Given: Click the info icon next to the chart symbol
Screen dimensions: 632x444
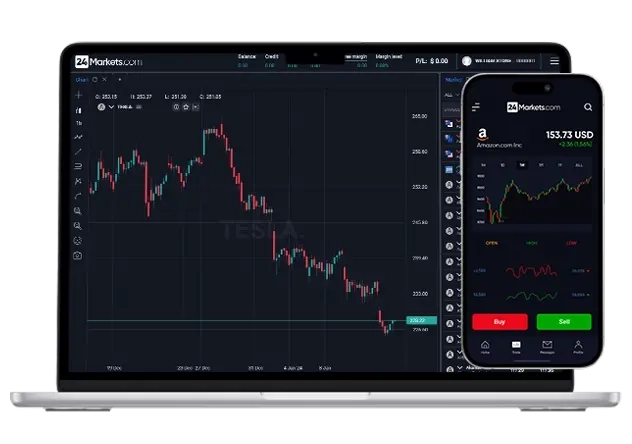Looking at the screenshot, I should click(x=176, y=107).
